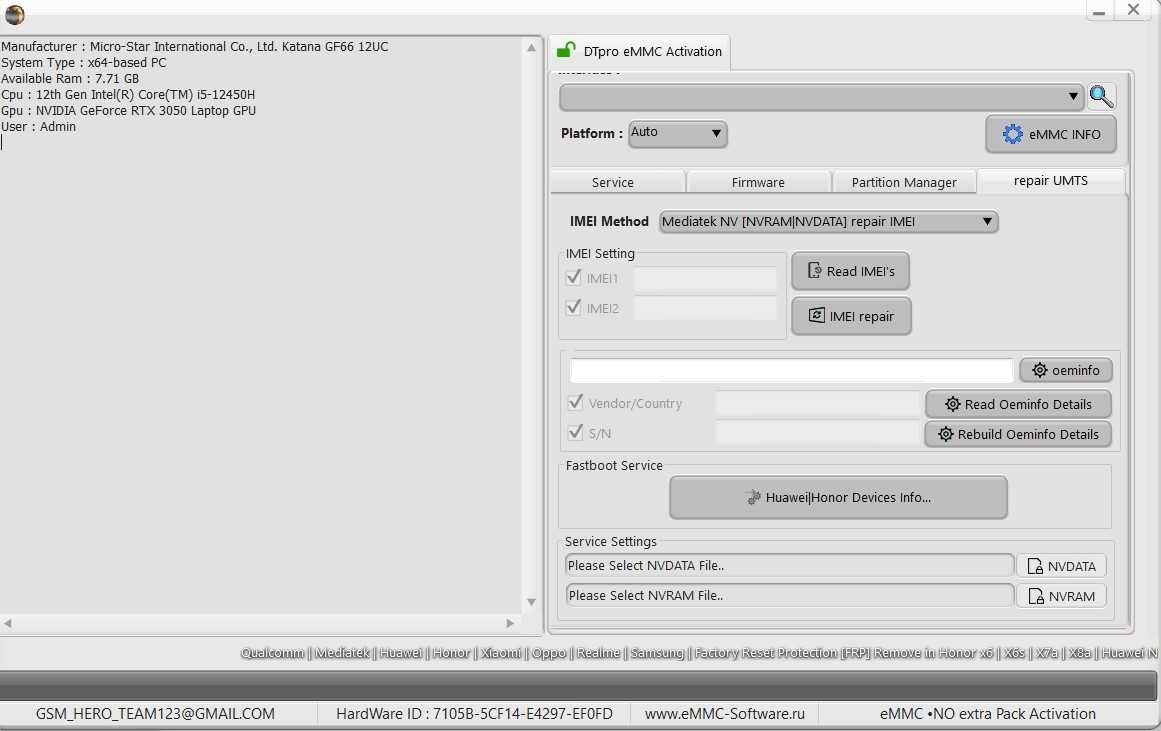
Task: Open eMMC INFO via its gear icon button
Action: point(1051,134)
